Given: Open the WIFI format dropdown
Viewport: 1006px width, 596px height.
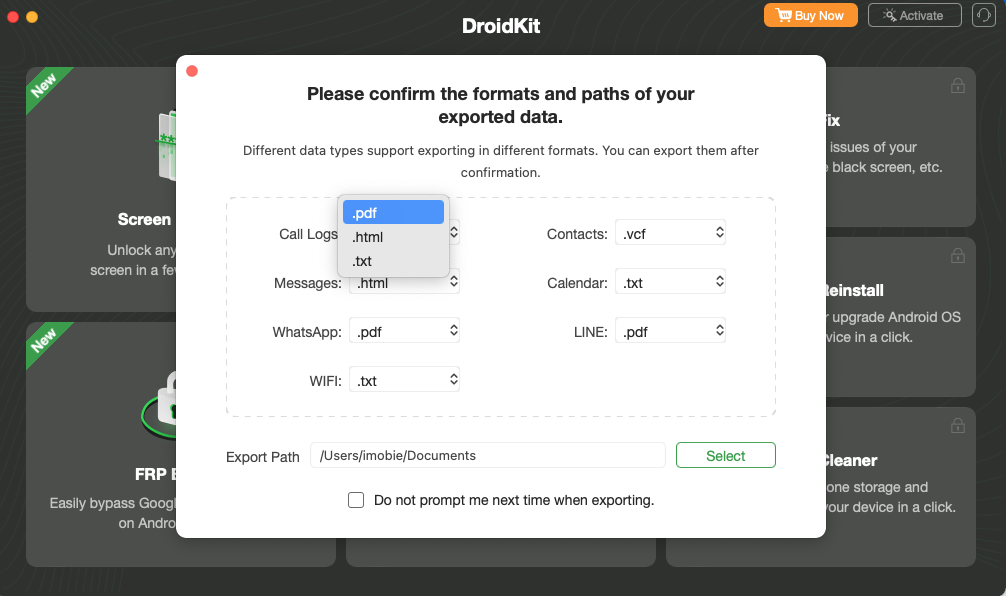Looking at the screenshot, I should (404, 379).
